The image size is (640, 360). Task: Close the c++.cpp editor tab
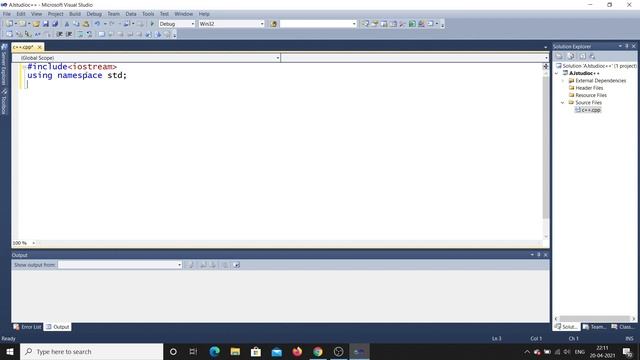40,47
